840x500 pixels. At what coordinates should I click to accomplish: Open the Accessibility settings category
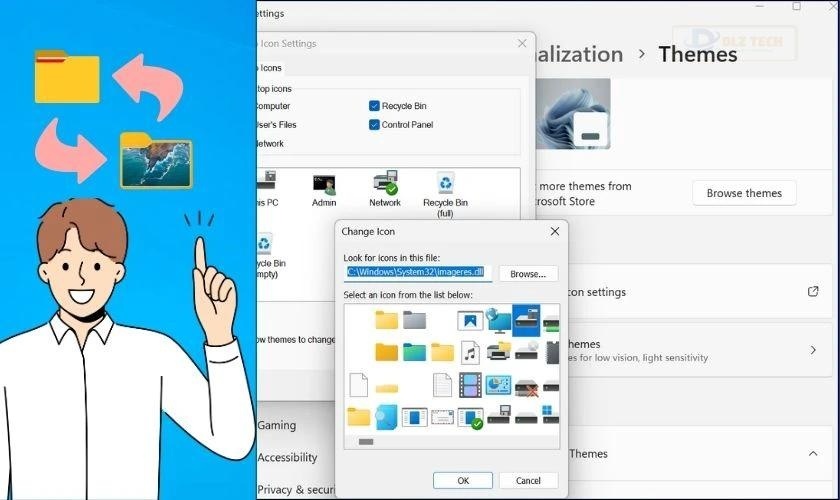(288, 458)
